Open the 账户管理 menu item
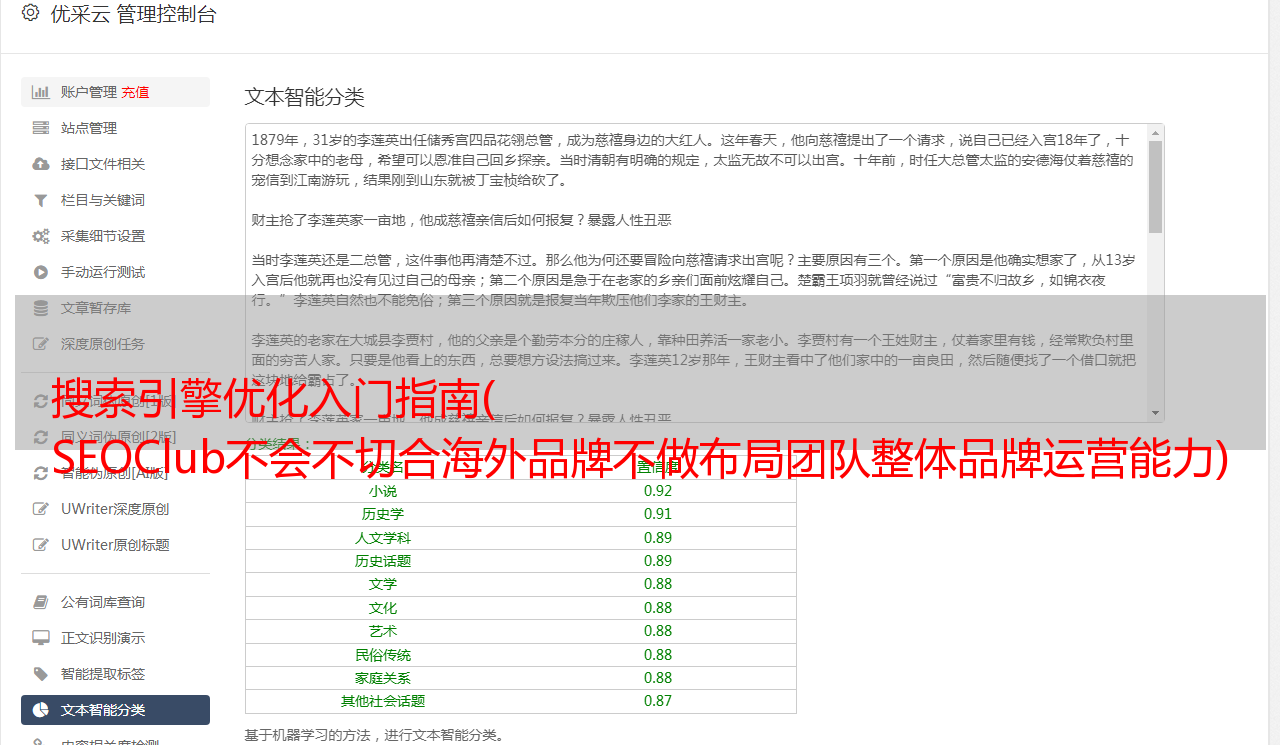This screenshot has width=1280, height=745. tap(115, 92)
